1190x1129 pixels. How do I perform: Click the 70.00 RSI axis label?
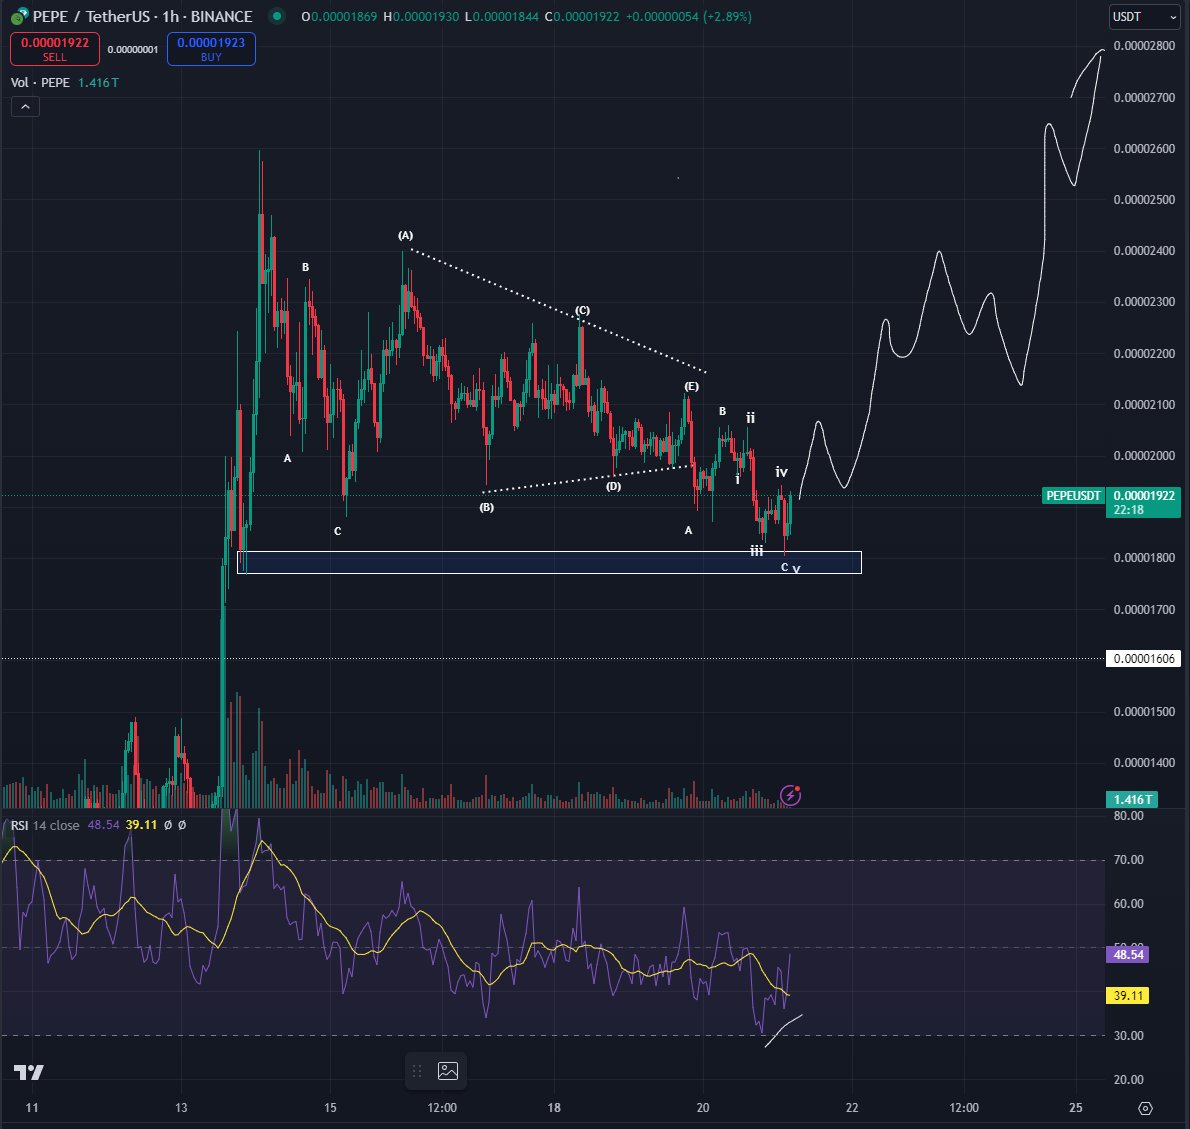pyautogui.click(x=1129, y=860)
